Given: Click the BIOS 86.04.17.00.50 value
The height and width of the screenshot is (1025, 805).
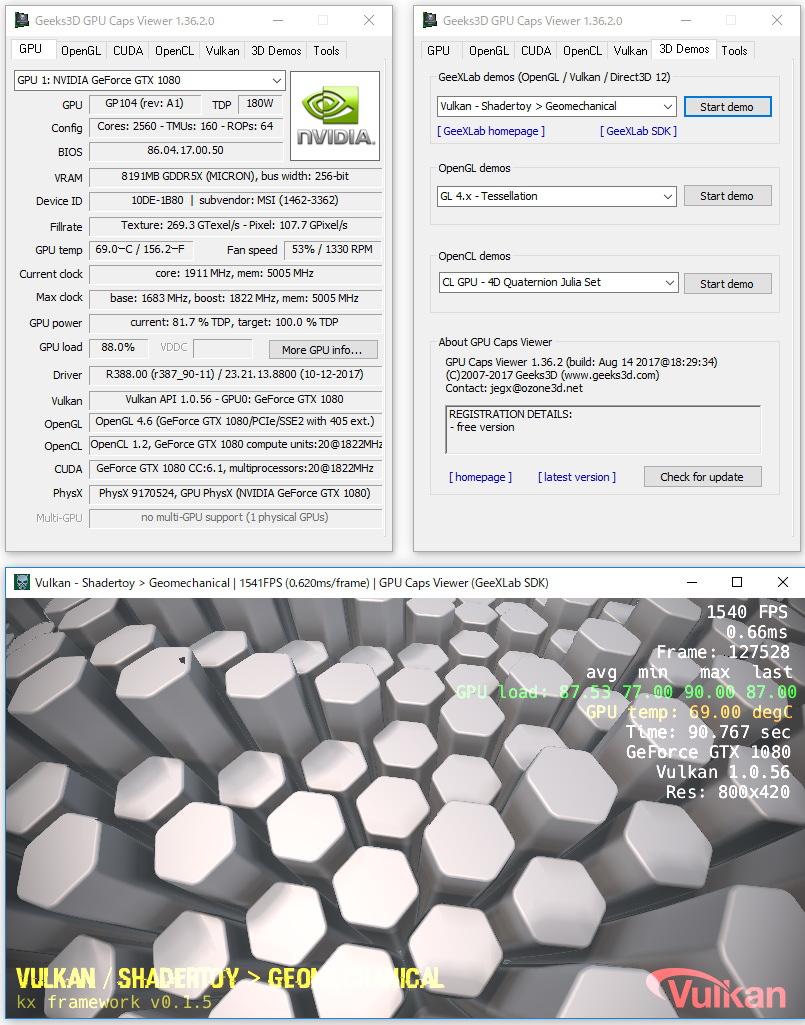Looking at the screenshot, I should coord(186,151).
